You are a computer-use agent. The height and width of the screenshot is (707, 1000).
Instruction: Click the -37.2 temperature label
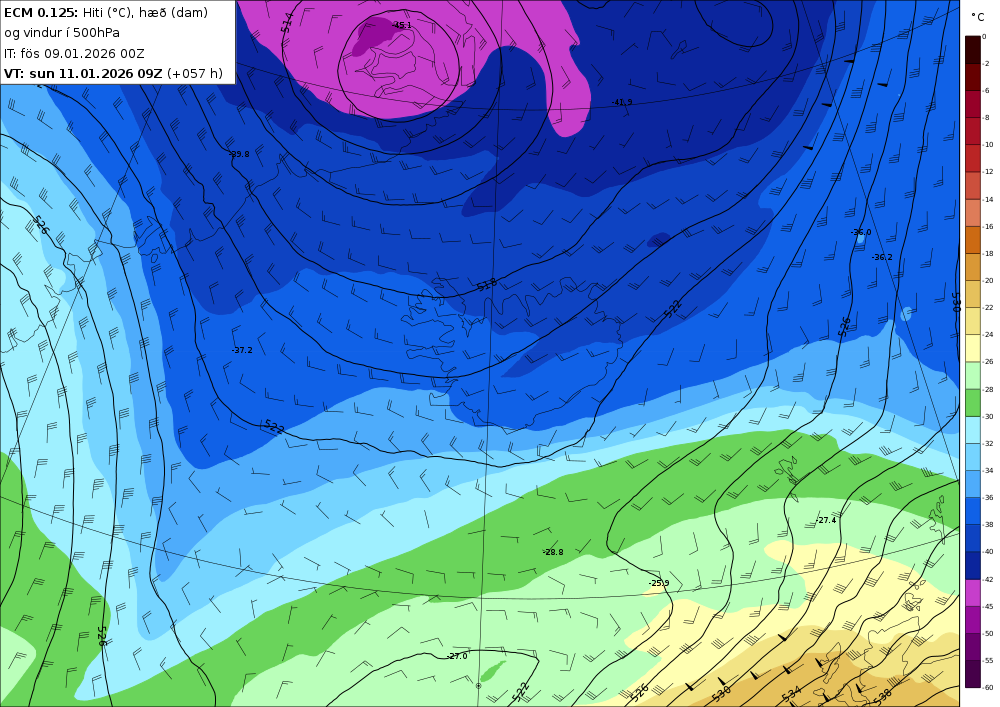click(242, 351)
